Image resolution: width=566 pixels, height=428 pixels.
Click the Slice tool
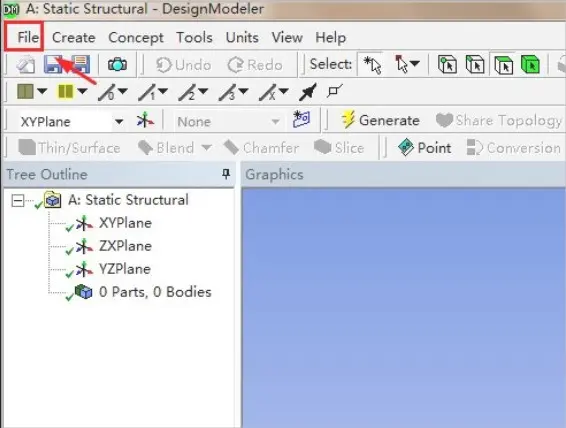click(339, 148)
